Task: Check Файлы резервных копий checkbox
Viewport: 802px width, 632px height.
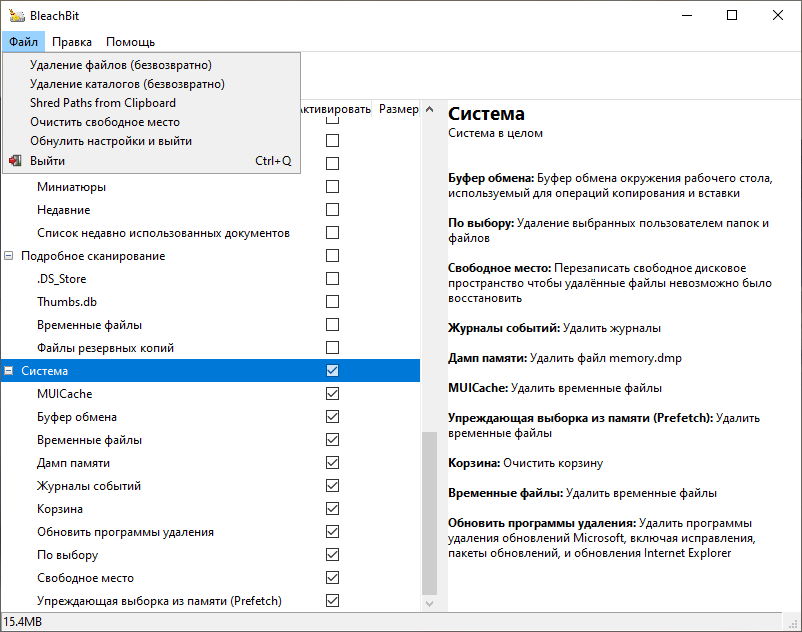Action: click(332, 348)
